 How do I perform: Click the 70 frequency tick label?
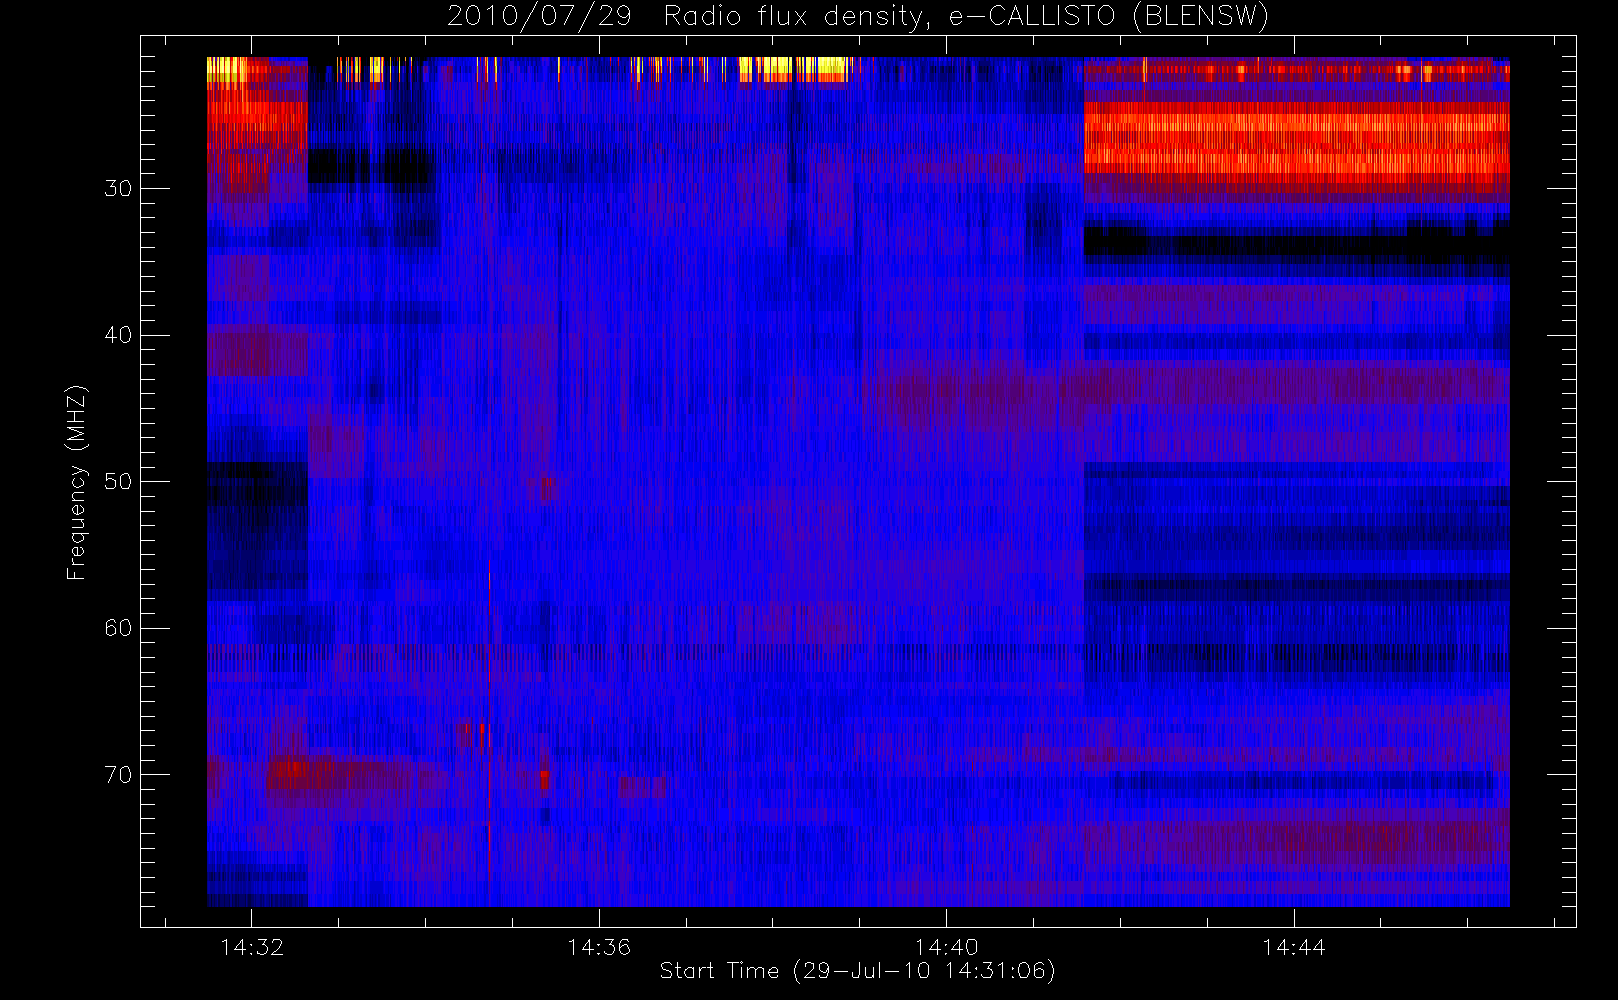pos(118,775)
